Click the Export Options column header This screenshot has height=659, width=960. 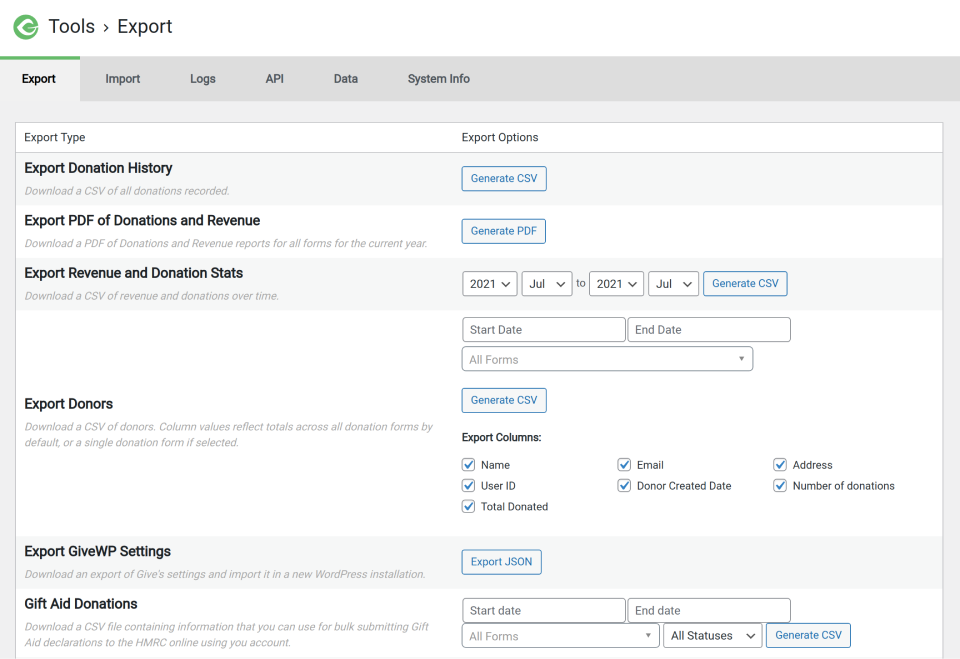pos(500,138)
